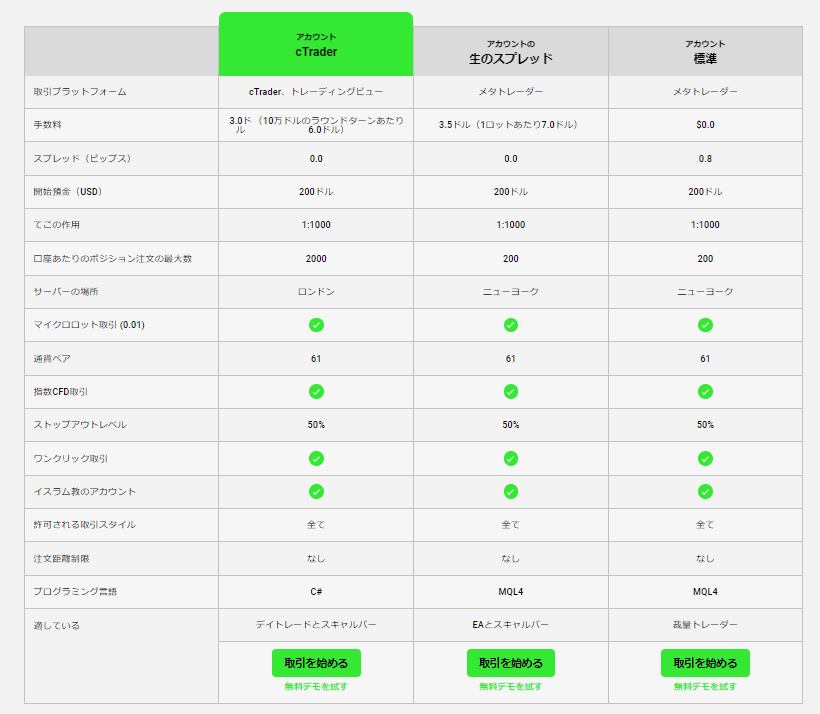Click the 取引プラットフォーム row label

coord(80,92)
